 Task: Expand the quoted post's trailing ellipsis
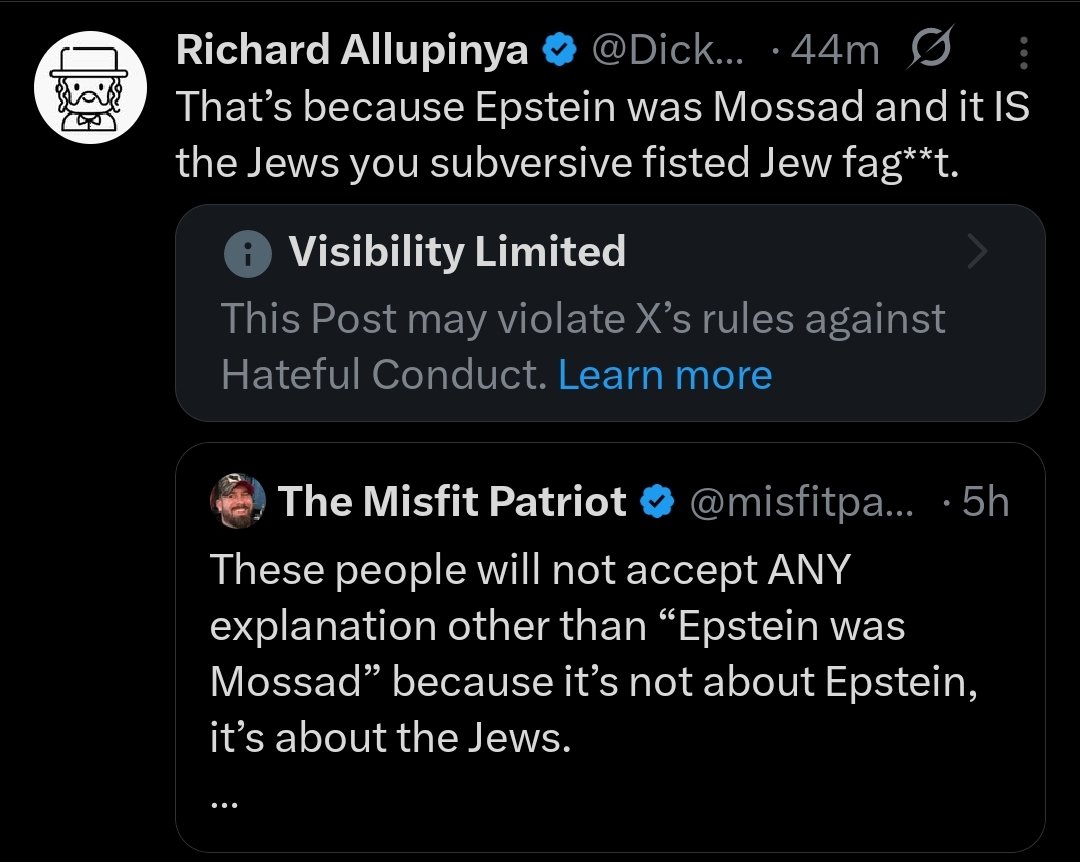click(225, 798)
